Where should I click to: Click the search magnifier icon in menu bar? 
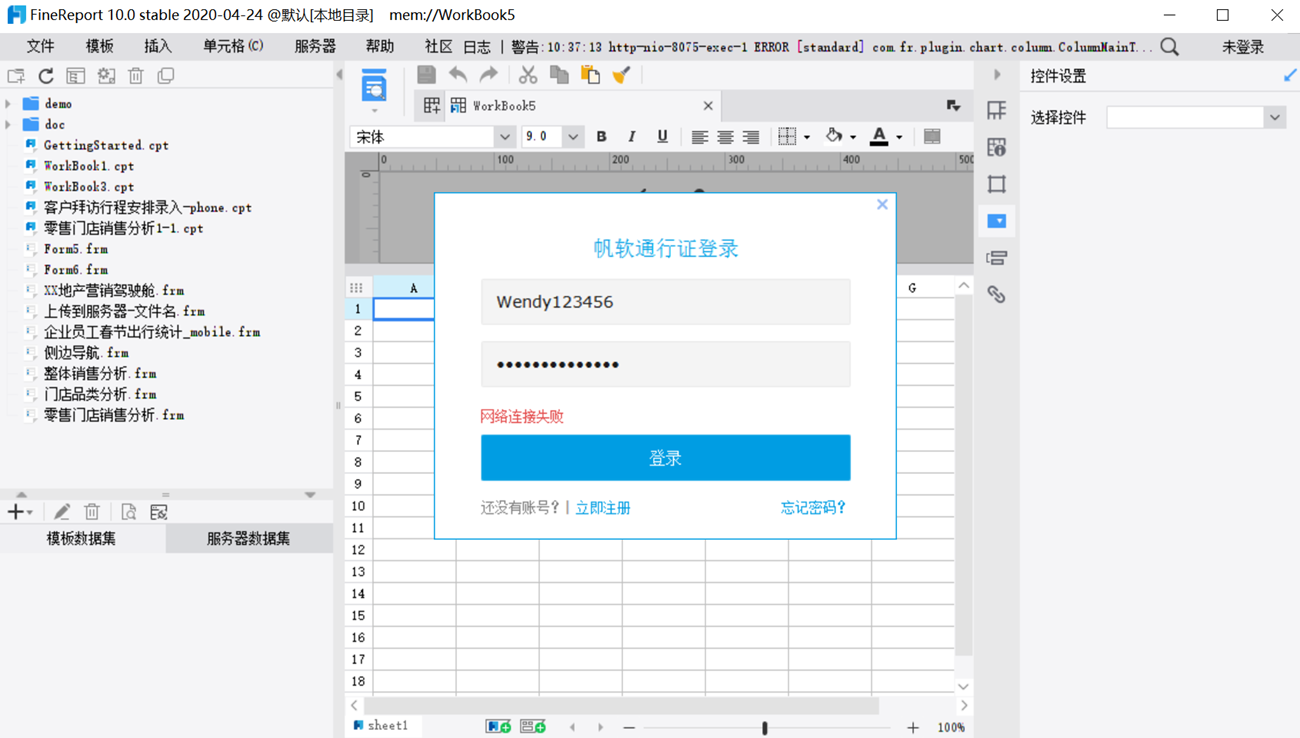1170,46
